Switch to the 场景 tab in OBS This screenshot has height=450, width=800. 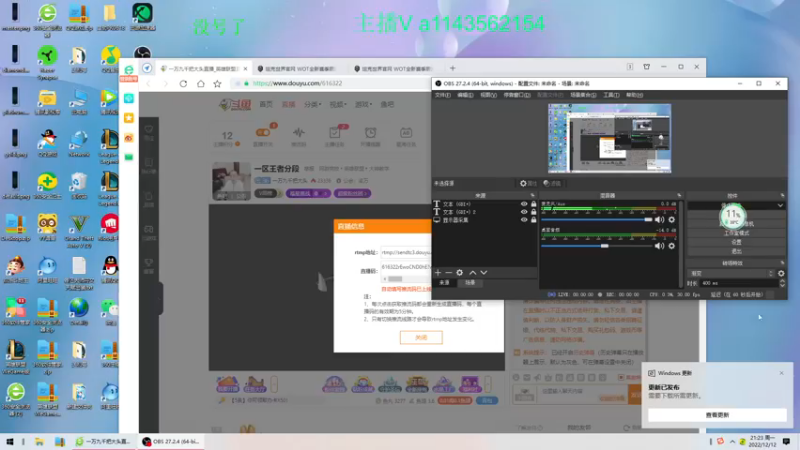point(470,283)
